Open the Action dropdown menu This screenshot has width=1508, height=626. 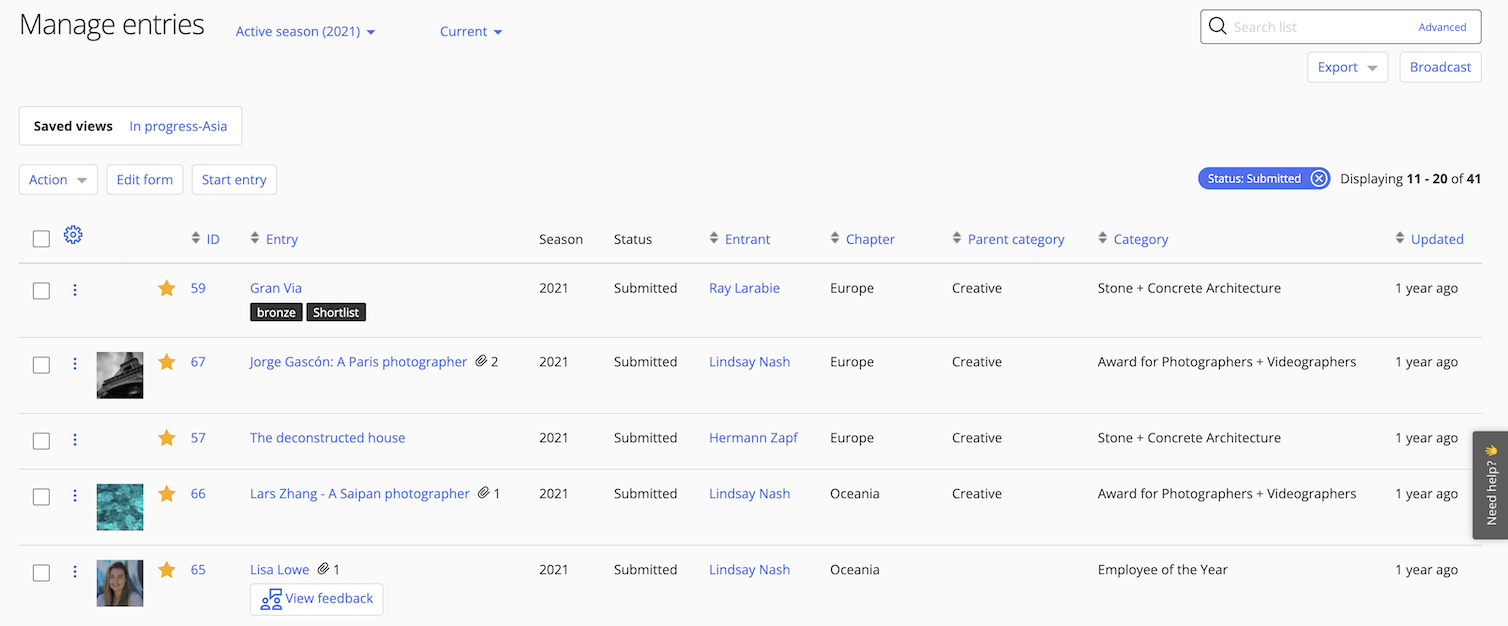pos(58,180)
